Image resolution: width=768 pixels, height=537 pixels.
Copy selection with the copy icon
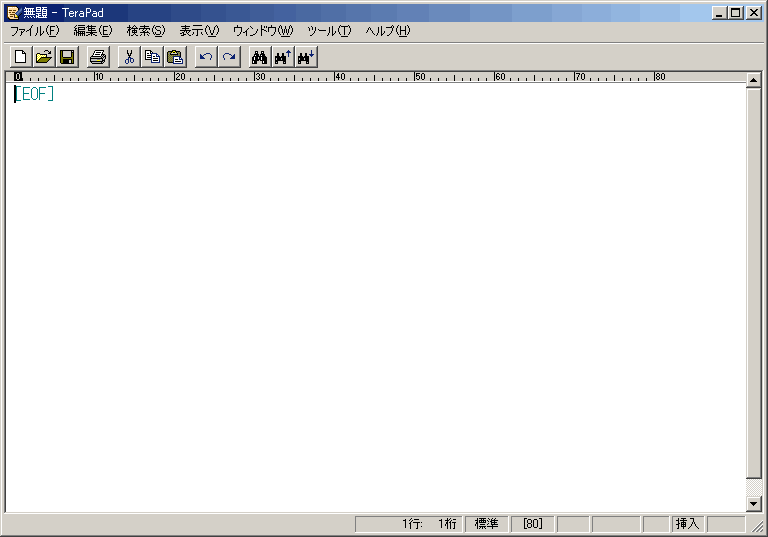point(152,57)
